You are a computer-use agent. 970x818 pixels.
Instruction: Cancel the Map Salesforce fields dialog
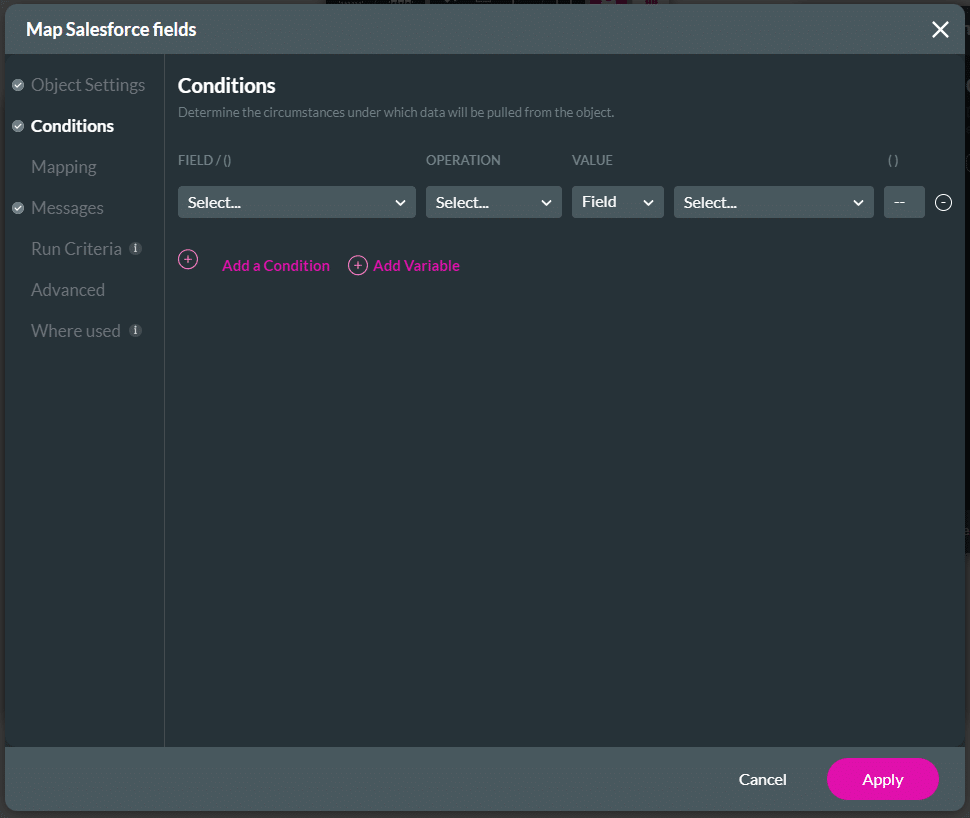click(x=762, y=779)
